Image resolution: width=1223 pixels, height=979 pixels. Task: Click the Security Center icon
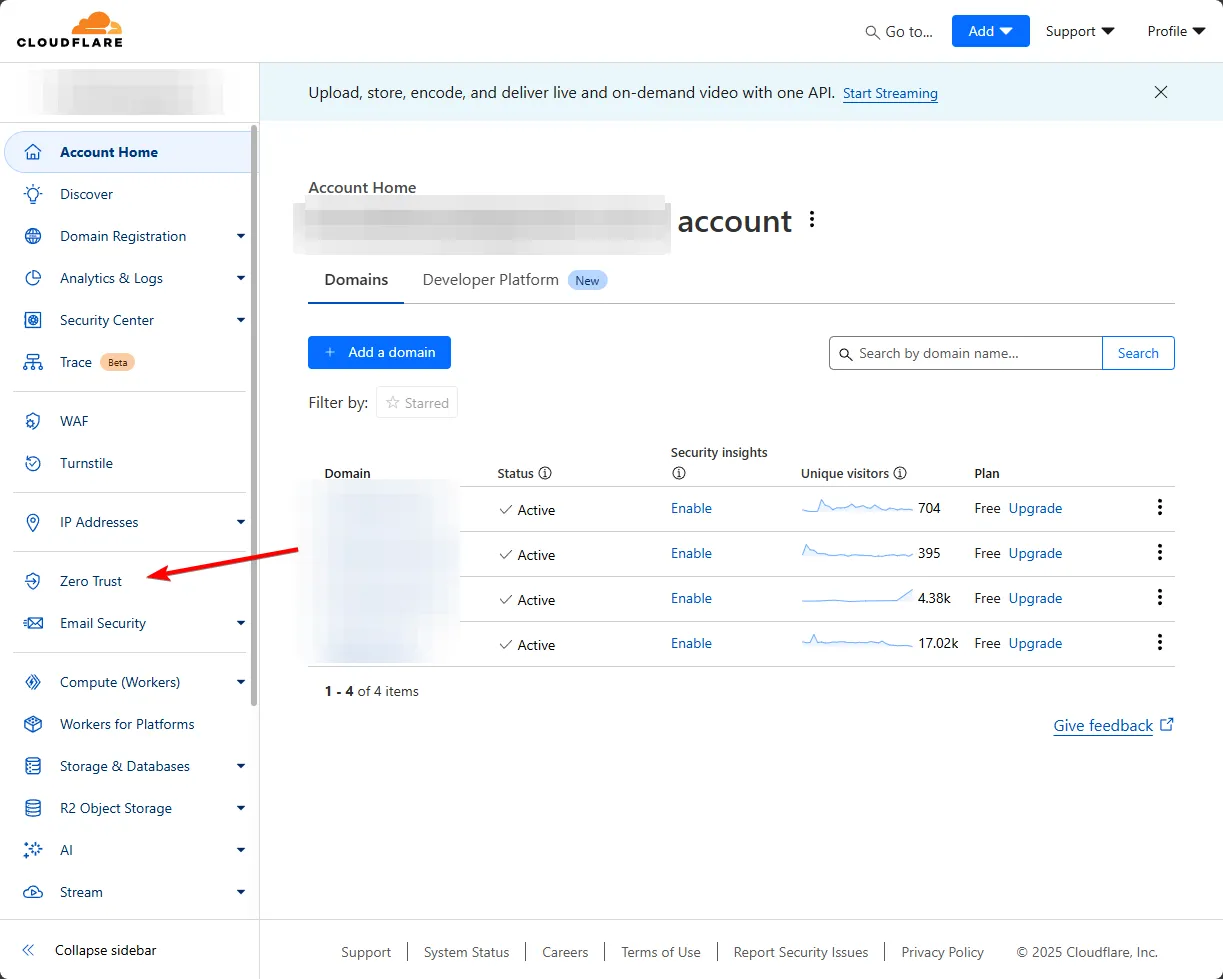pos(33,320)
